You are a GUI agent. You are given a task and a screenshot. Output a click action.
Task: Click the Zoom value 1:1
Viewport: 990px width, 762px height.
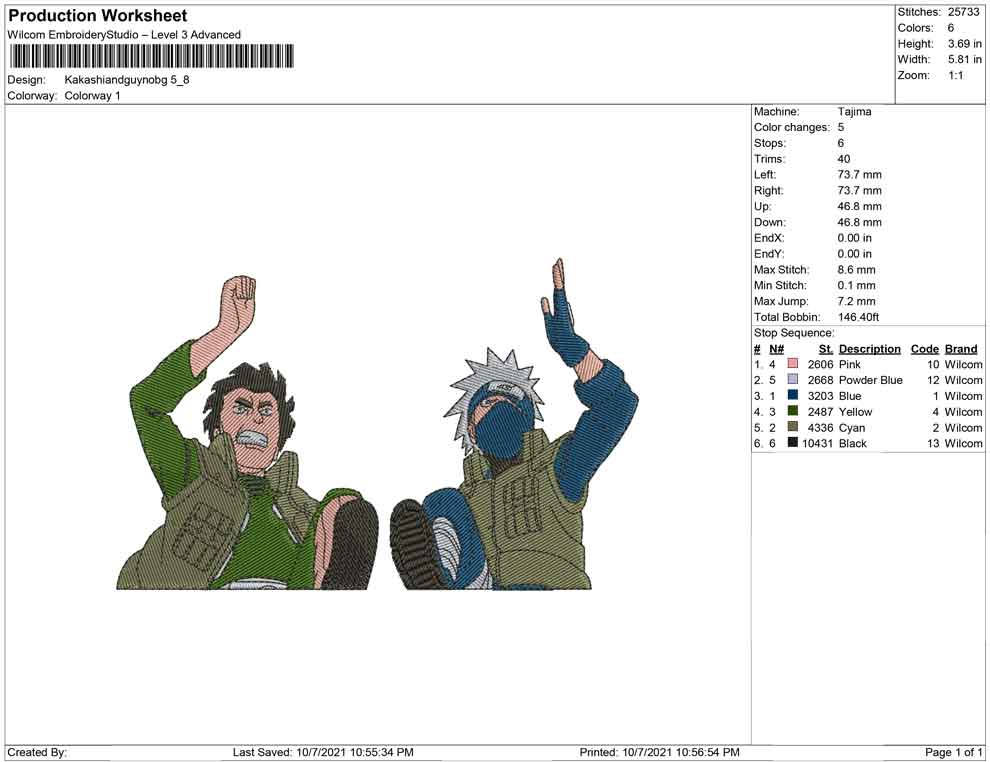coord(956,75)
